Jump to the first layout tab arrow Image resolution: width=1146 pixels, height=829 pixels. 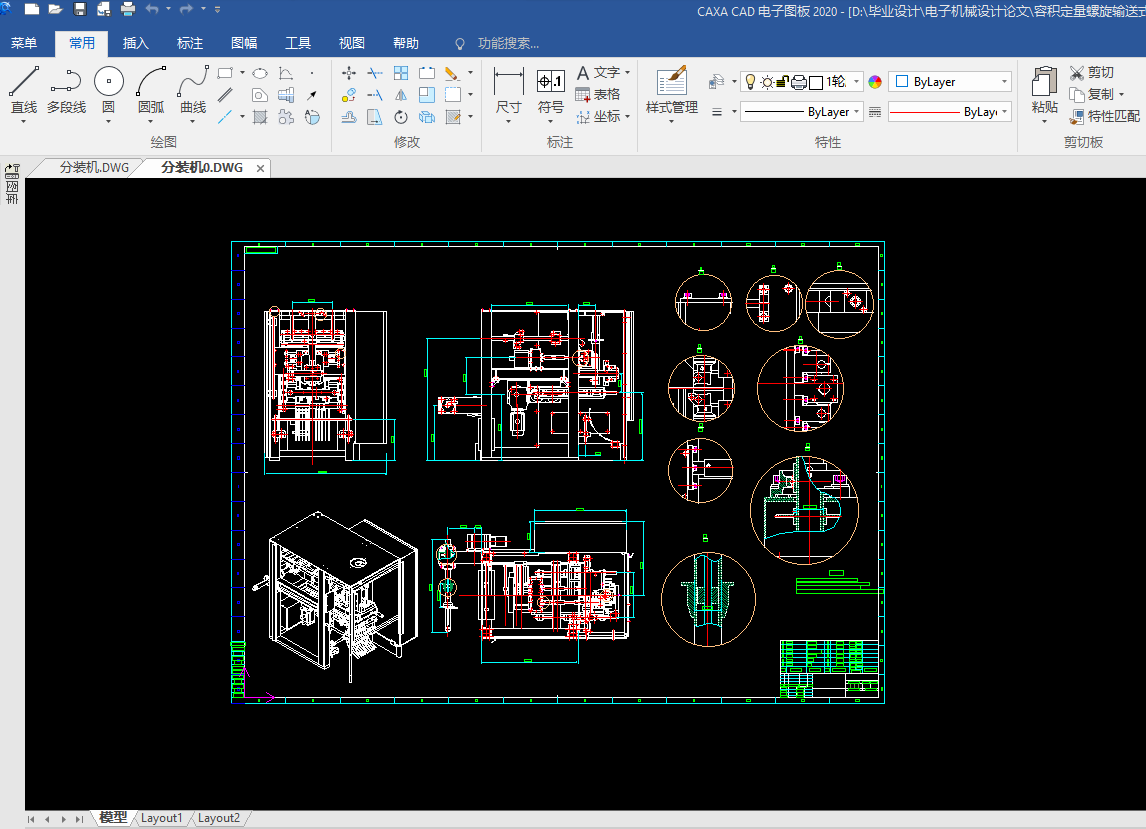click(31, 819)
